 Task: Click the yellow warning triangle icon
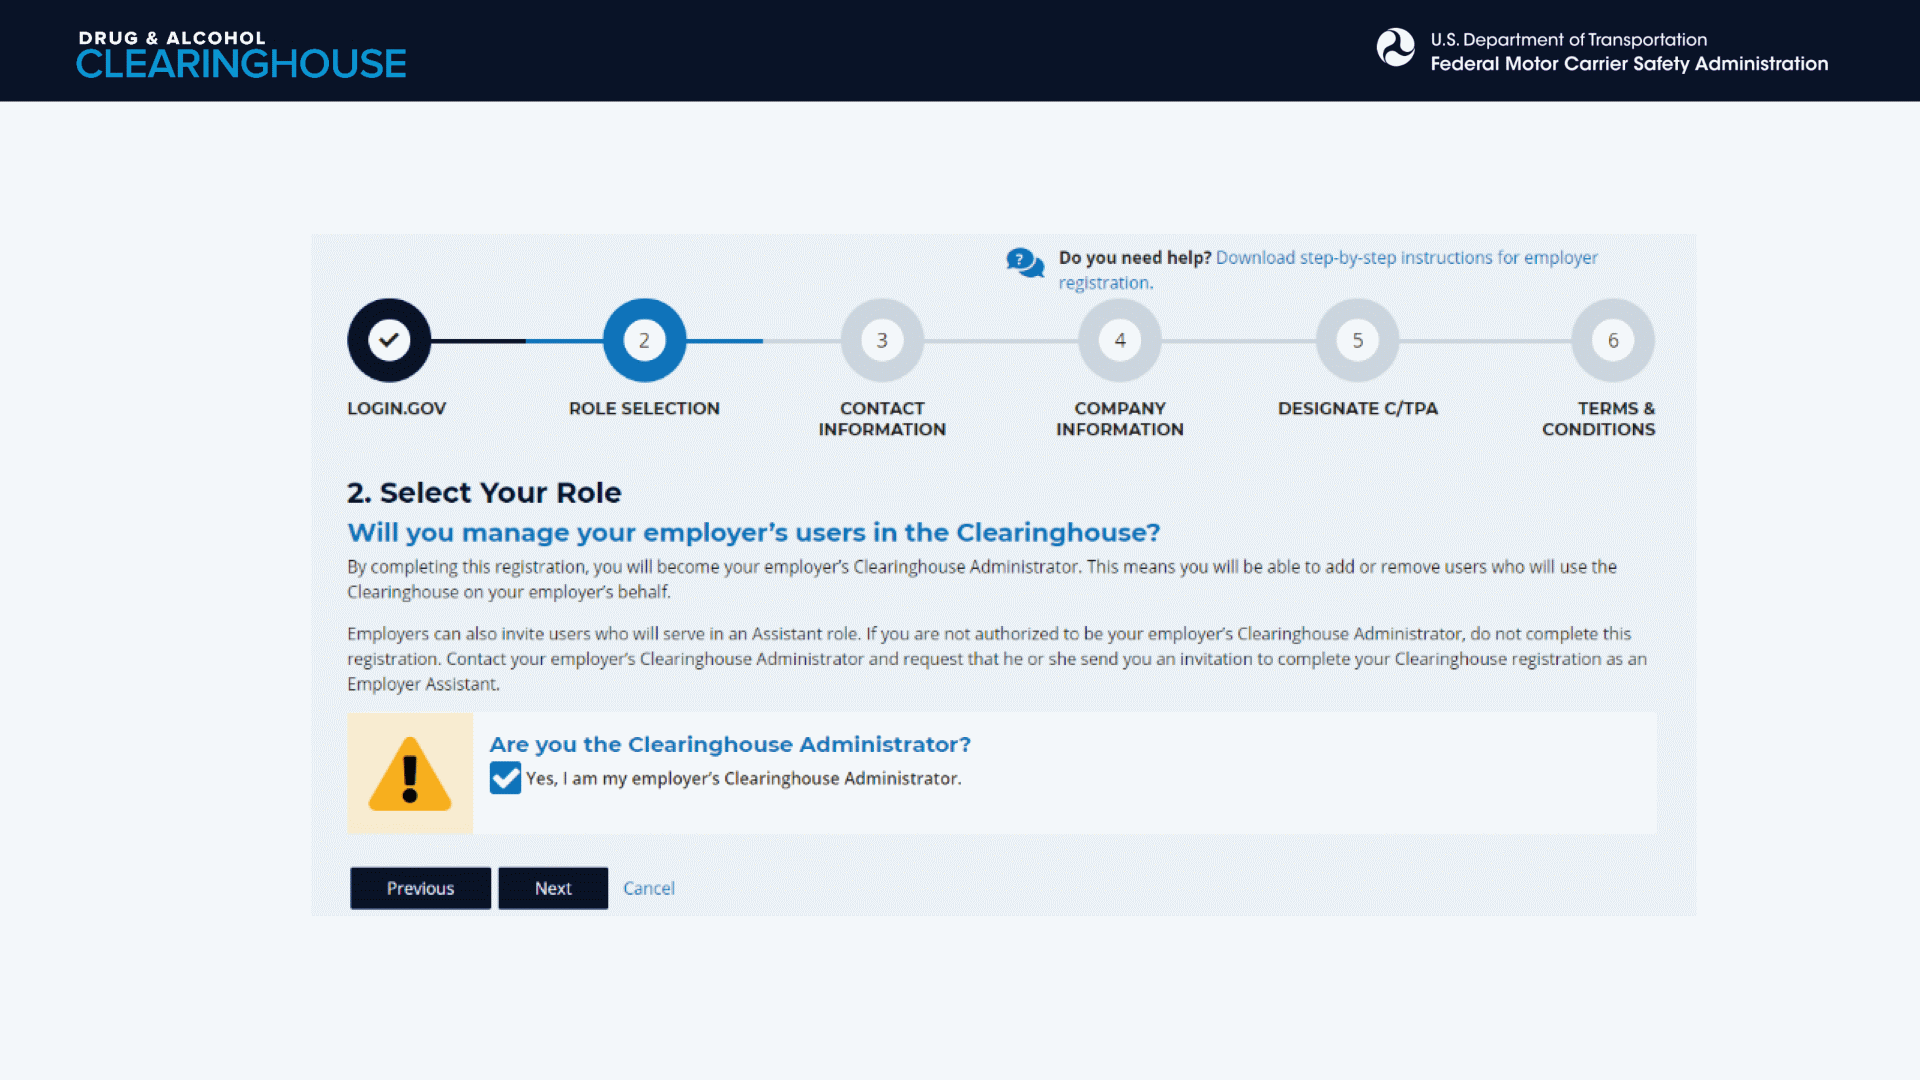[410, 774]
